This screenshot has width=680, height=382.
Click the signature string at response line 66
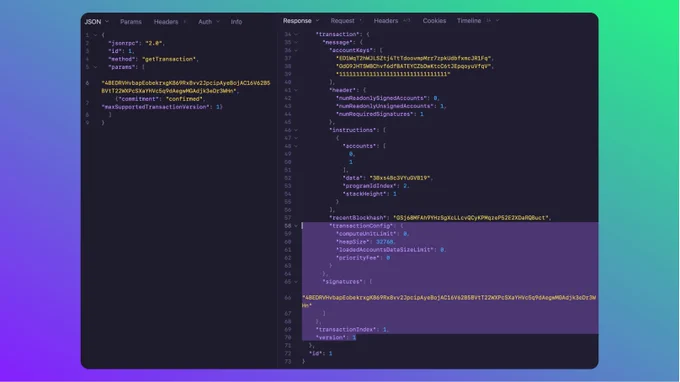(449, 301)
